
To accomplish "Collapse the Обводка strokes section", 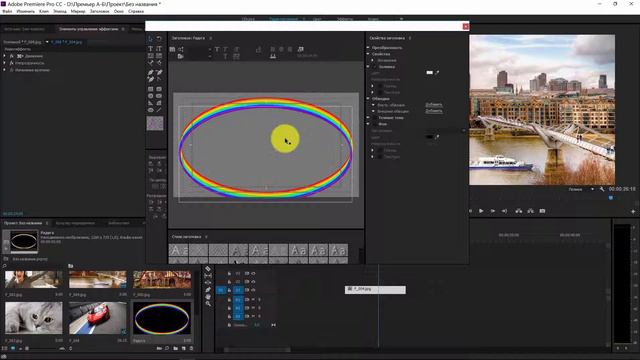I will click(368, 99).
